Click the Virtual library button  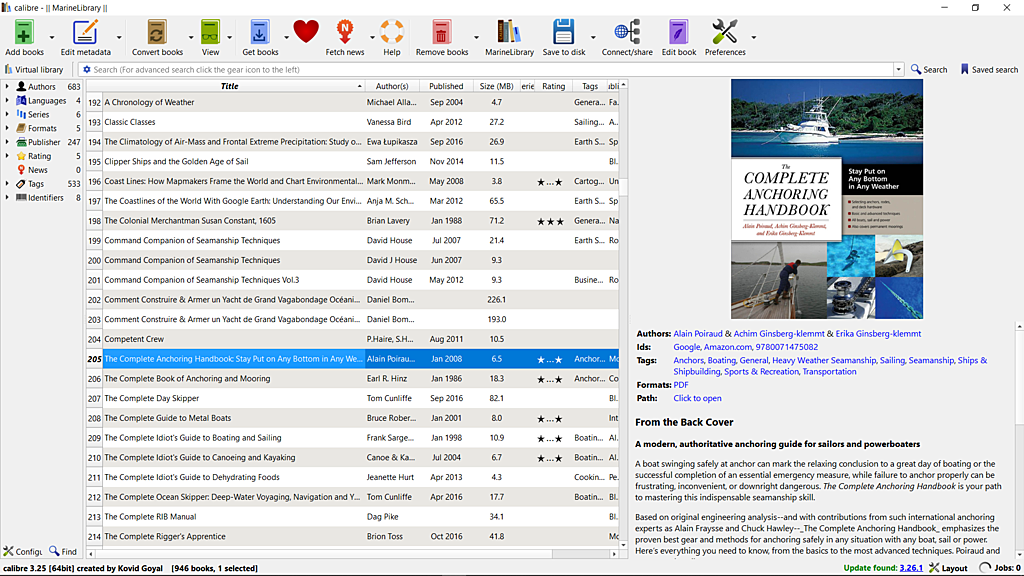(x=34, y=69)
